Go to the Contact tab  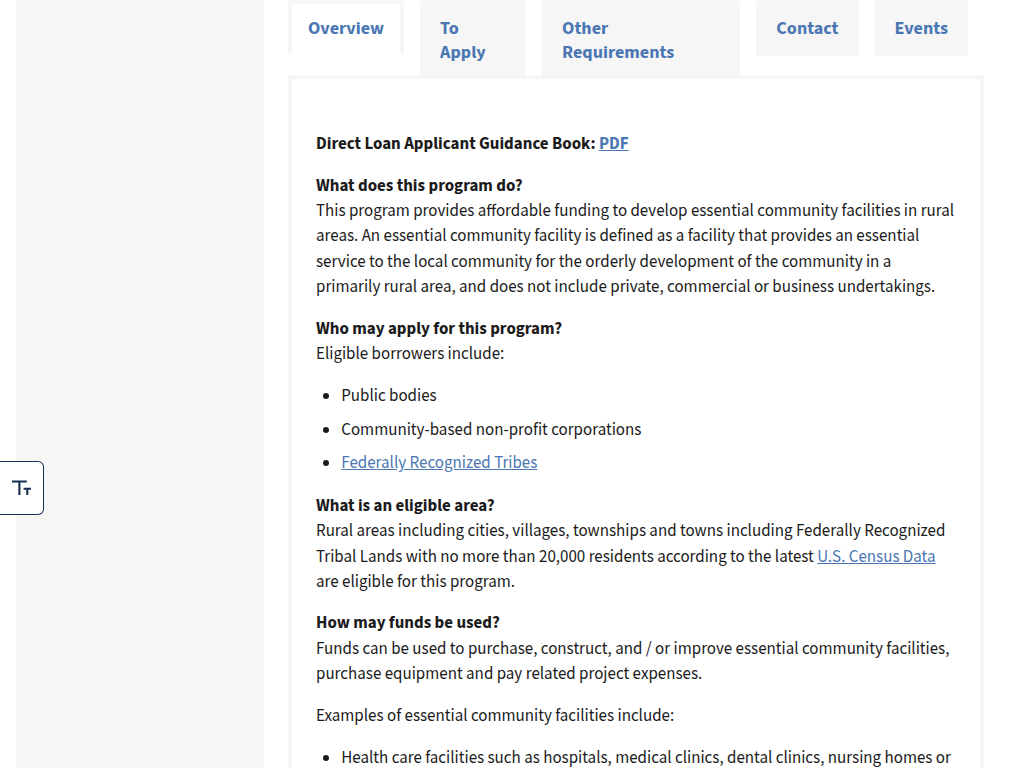807,29
